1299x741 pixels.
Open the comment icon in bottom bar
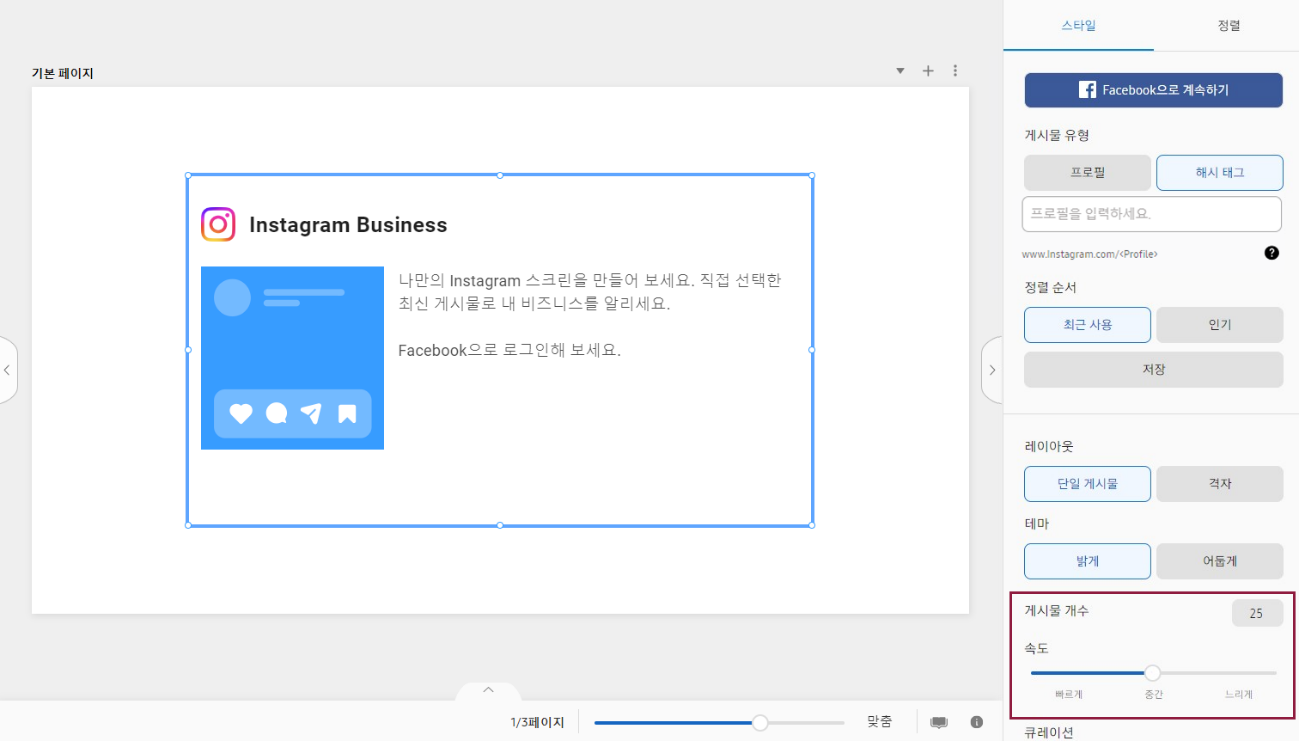[939, 722]
